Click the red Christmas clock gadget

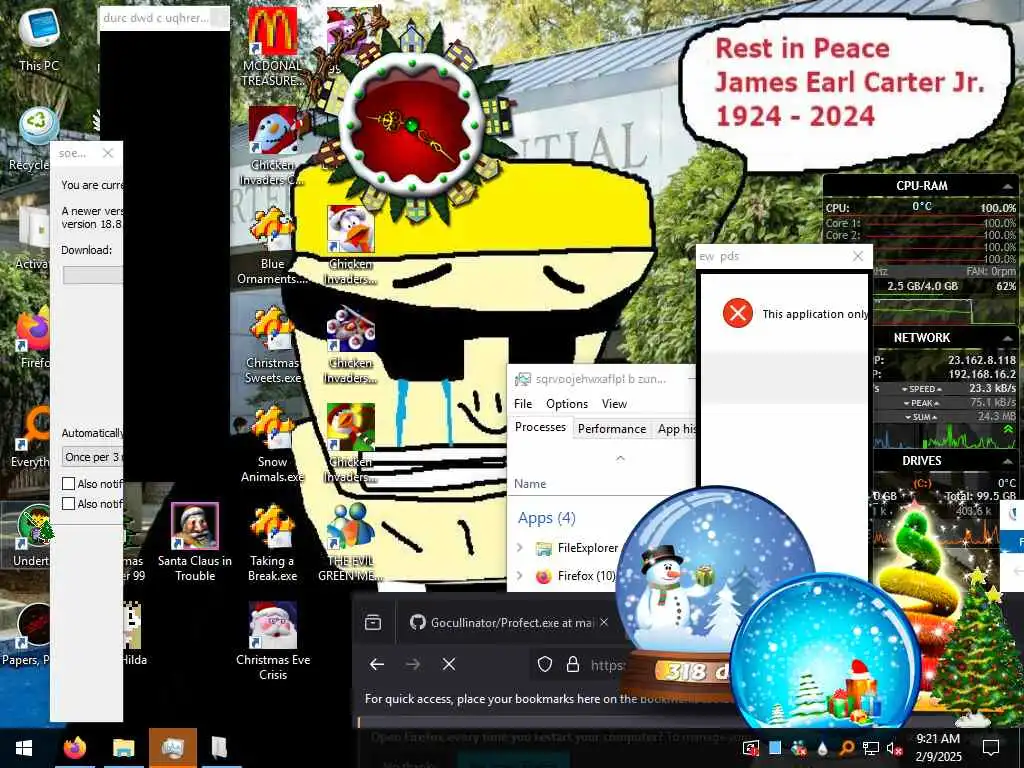(413, 124)
